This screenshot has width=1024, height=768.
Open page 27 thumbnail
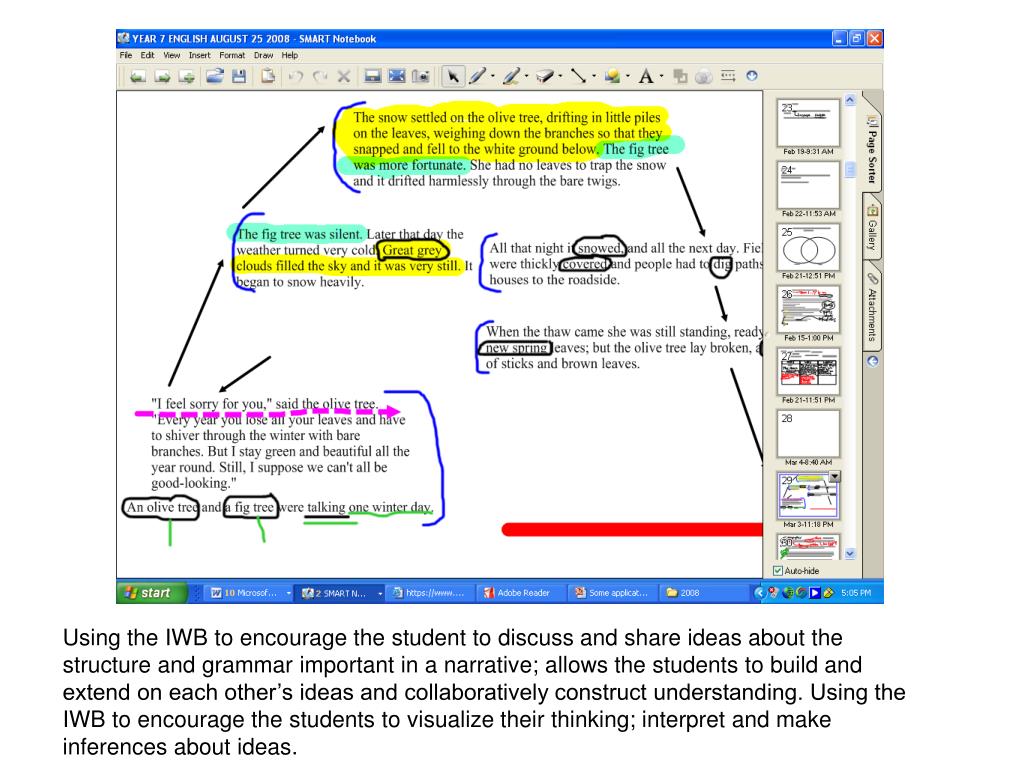tap(808, 372)
